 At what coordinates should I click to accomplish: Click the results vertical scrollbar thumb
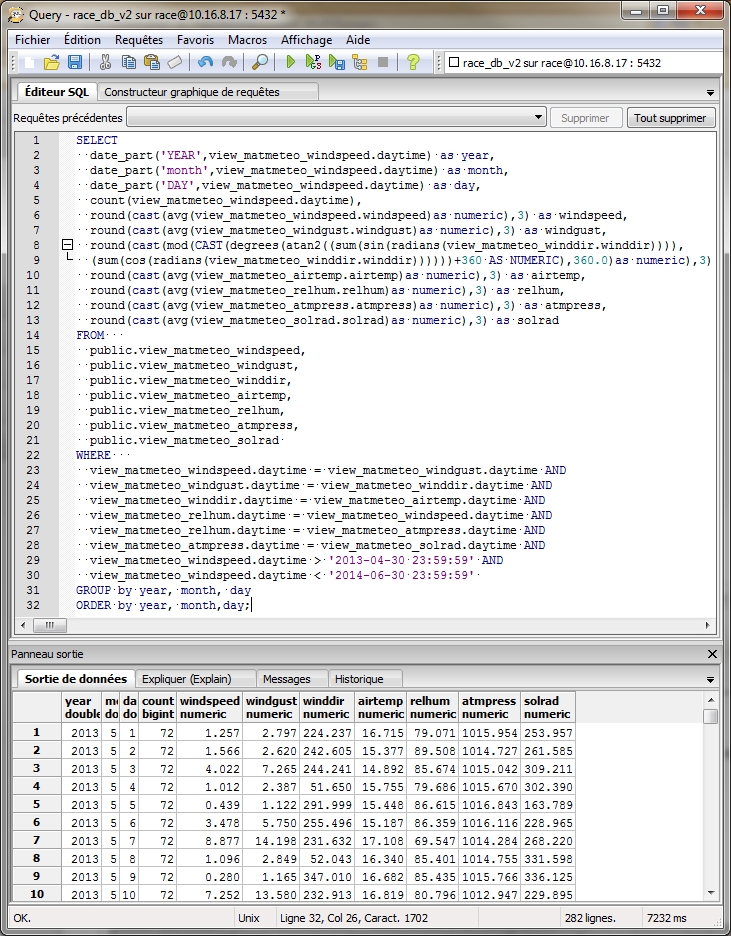pos(711,716)
